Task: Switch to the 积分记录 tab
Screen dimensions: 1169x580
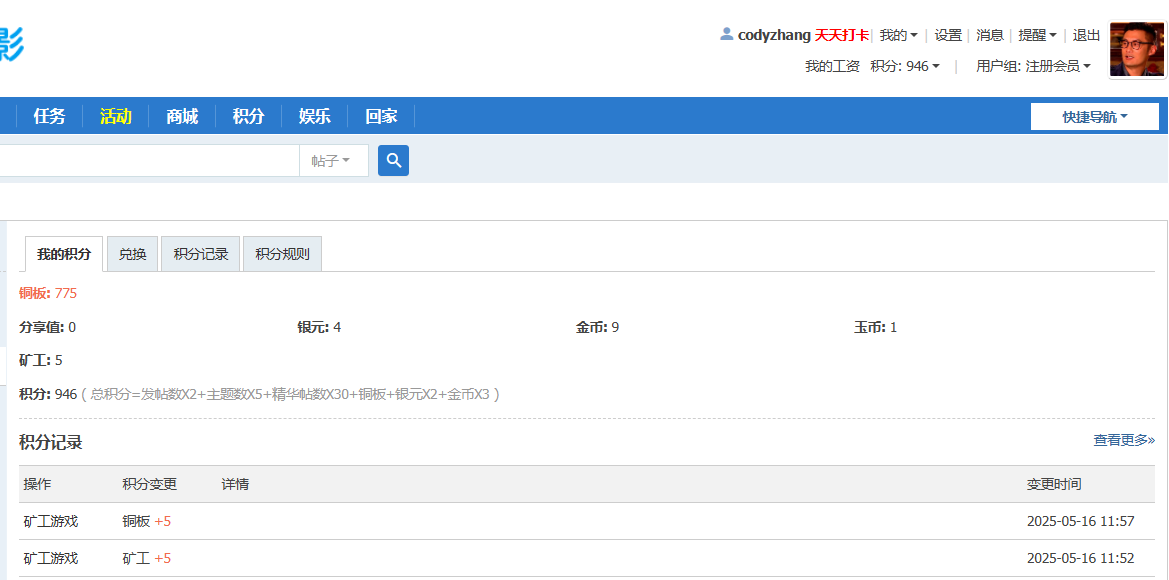Action: click(201, 254)
